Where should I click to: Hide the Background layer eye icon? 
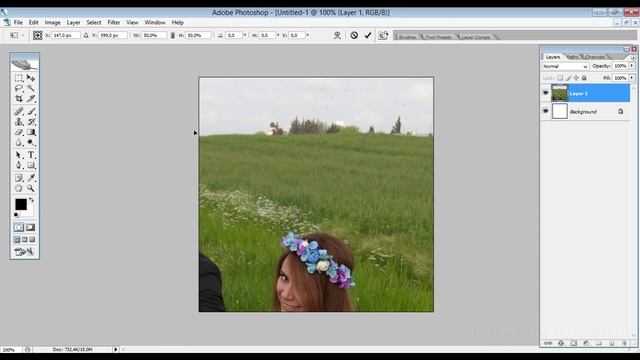[546, 111]
